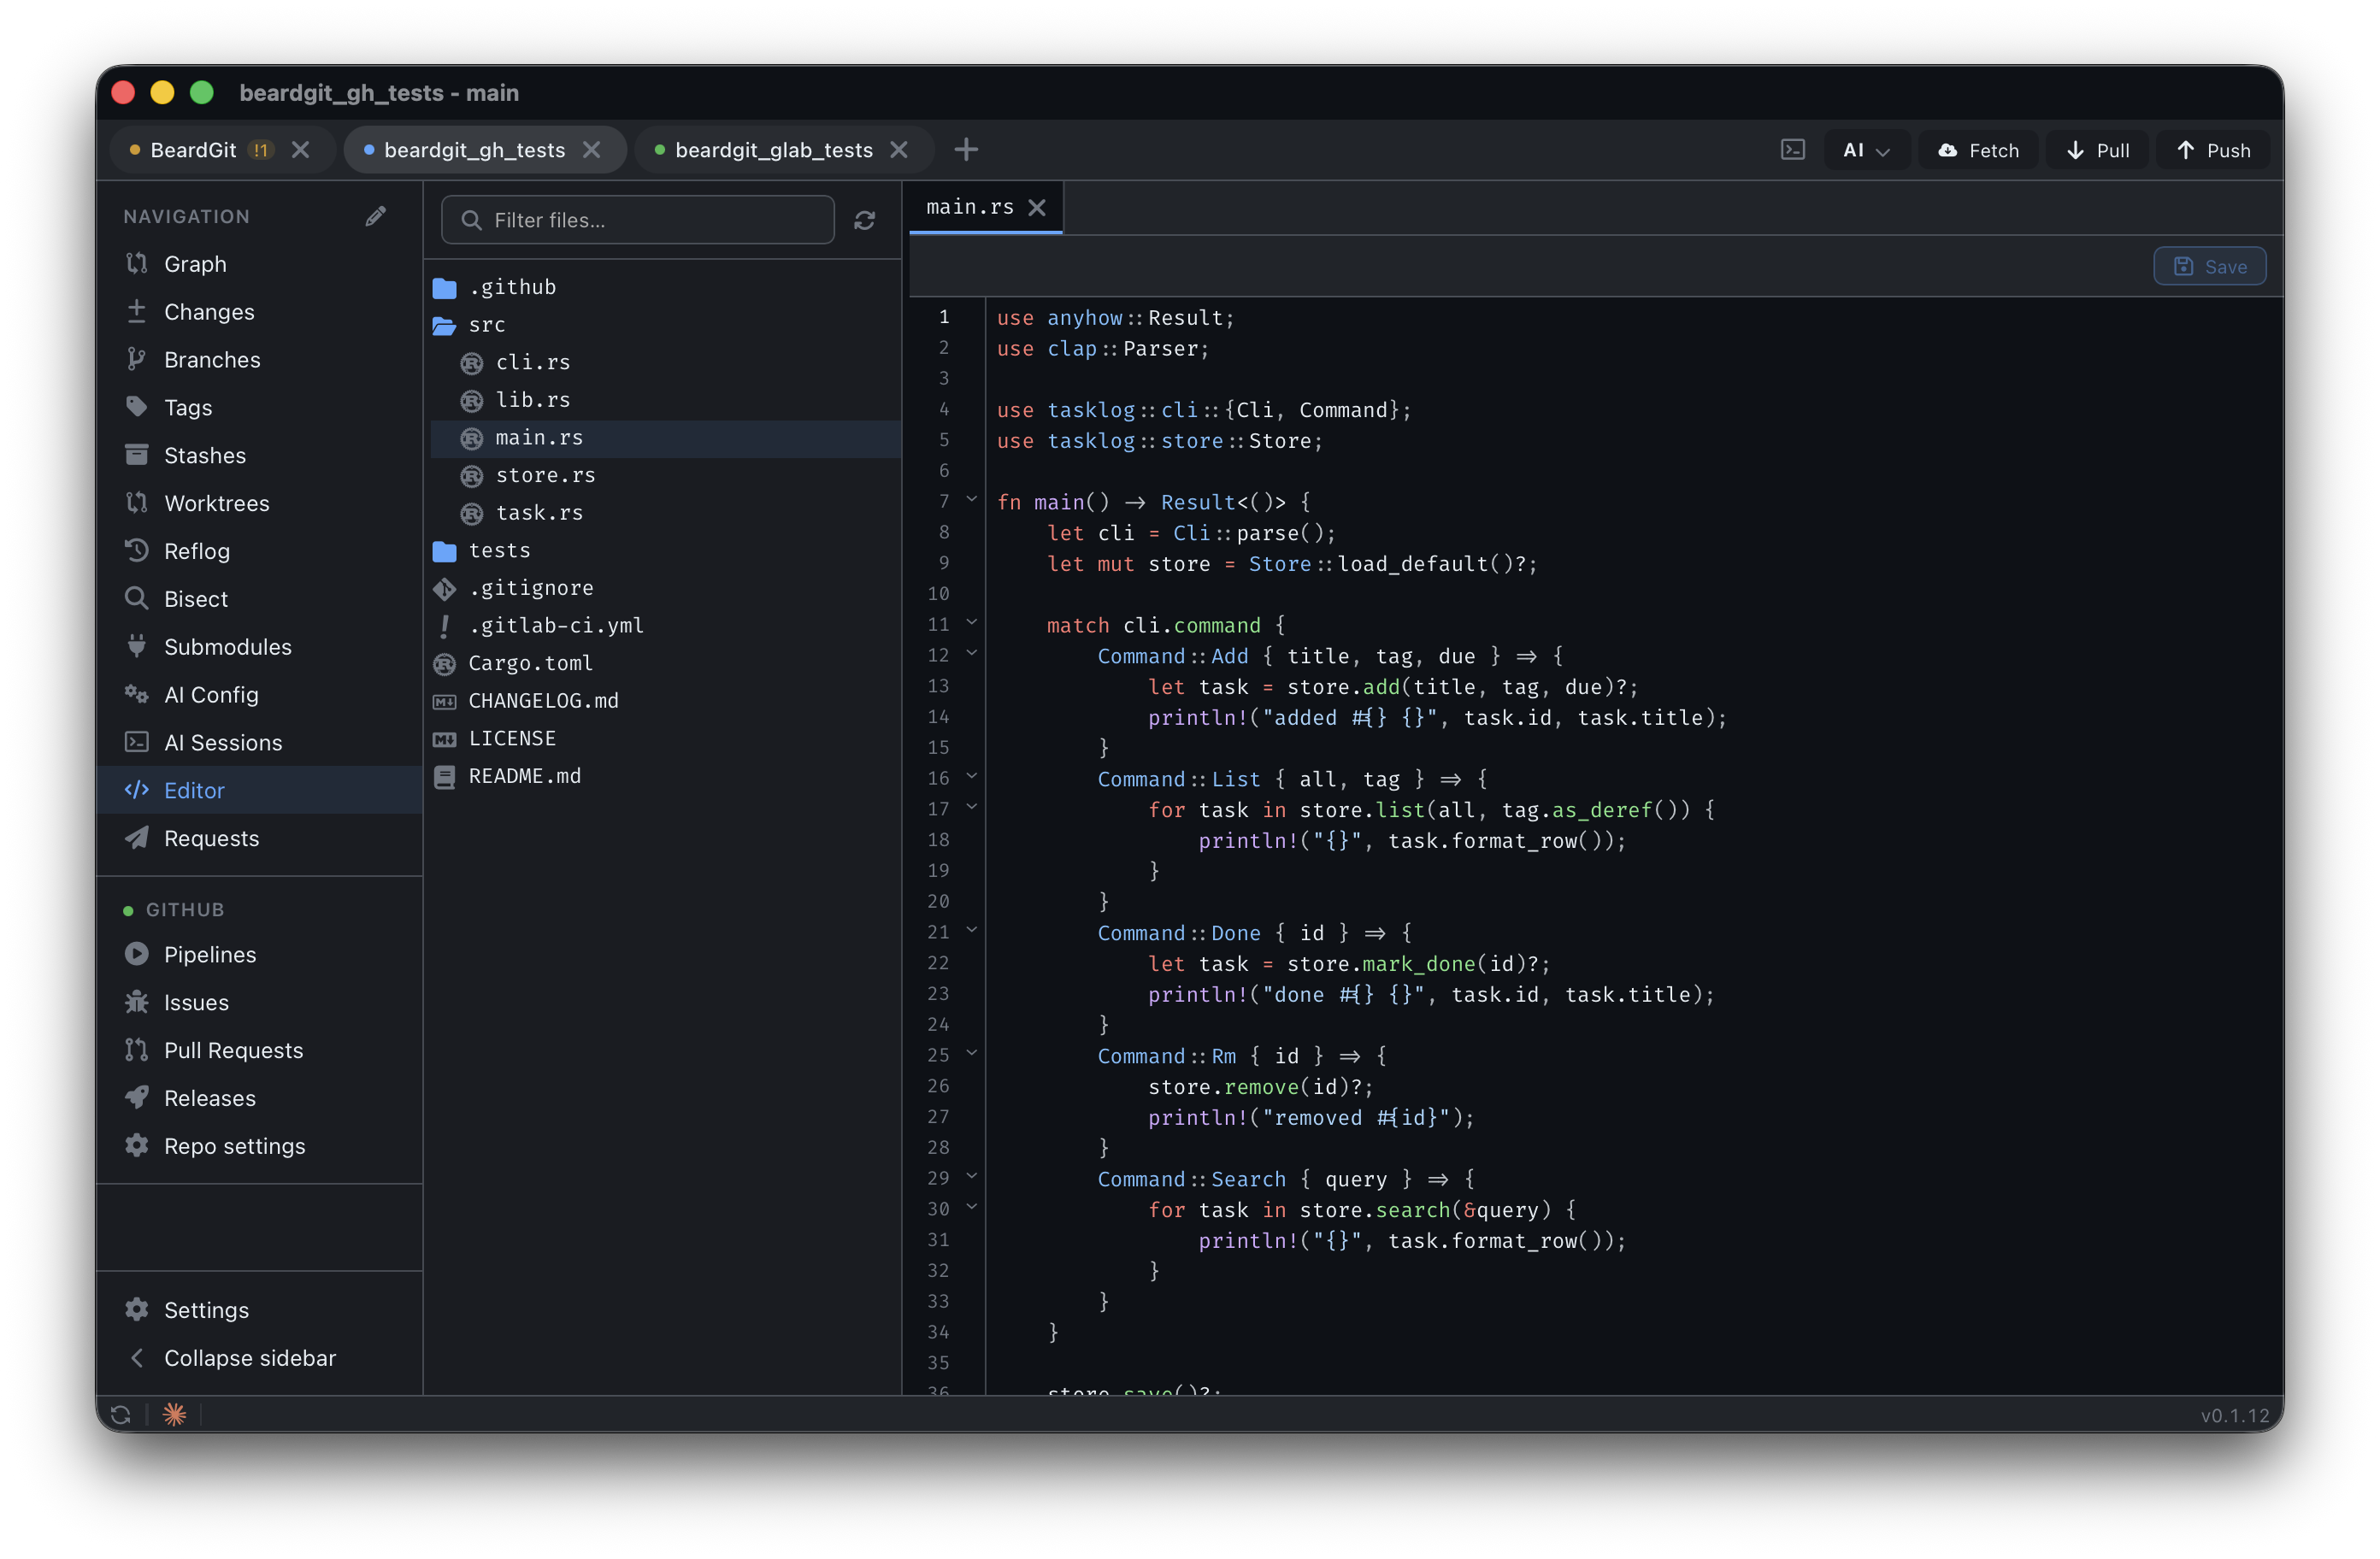Open task.rs file
The image size is (2380, 1559).
pyautogui.click(x=666, y=513)
